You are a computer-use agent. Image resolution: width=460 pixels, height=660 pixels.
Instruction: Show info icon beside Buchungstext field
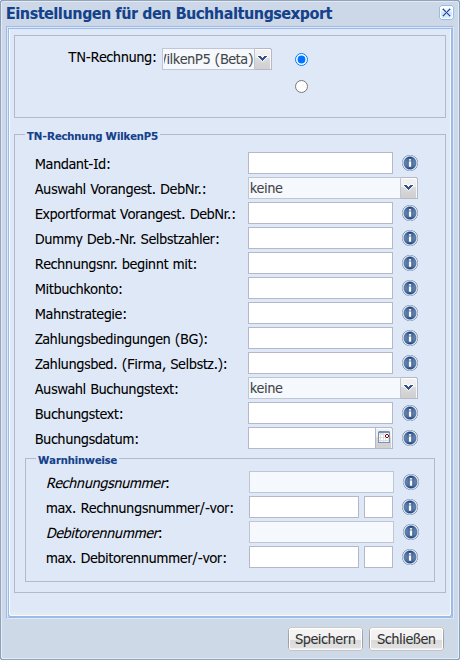[410, 413]
